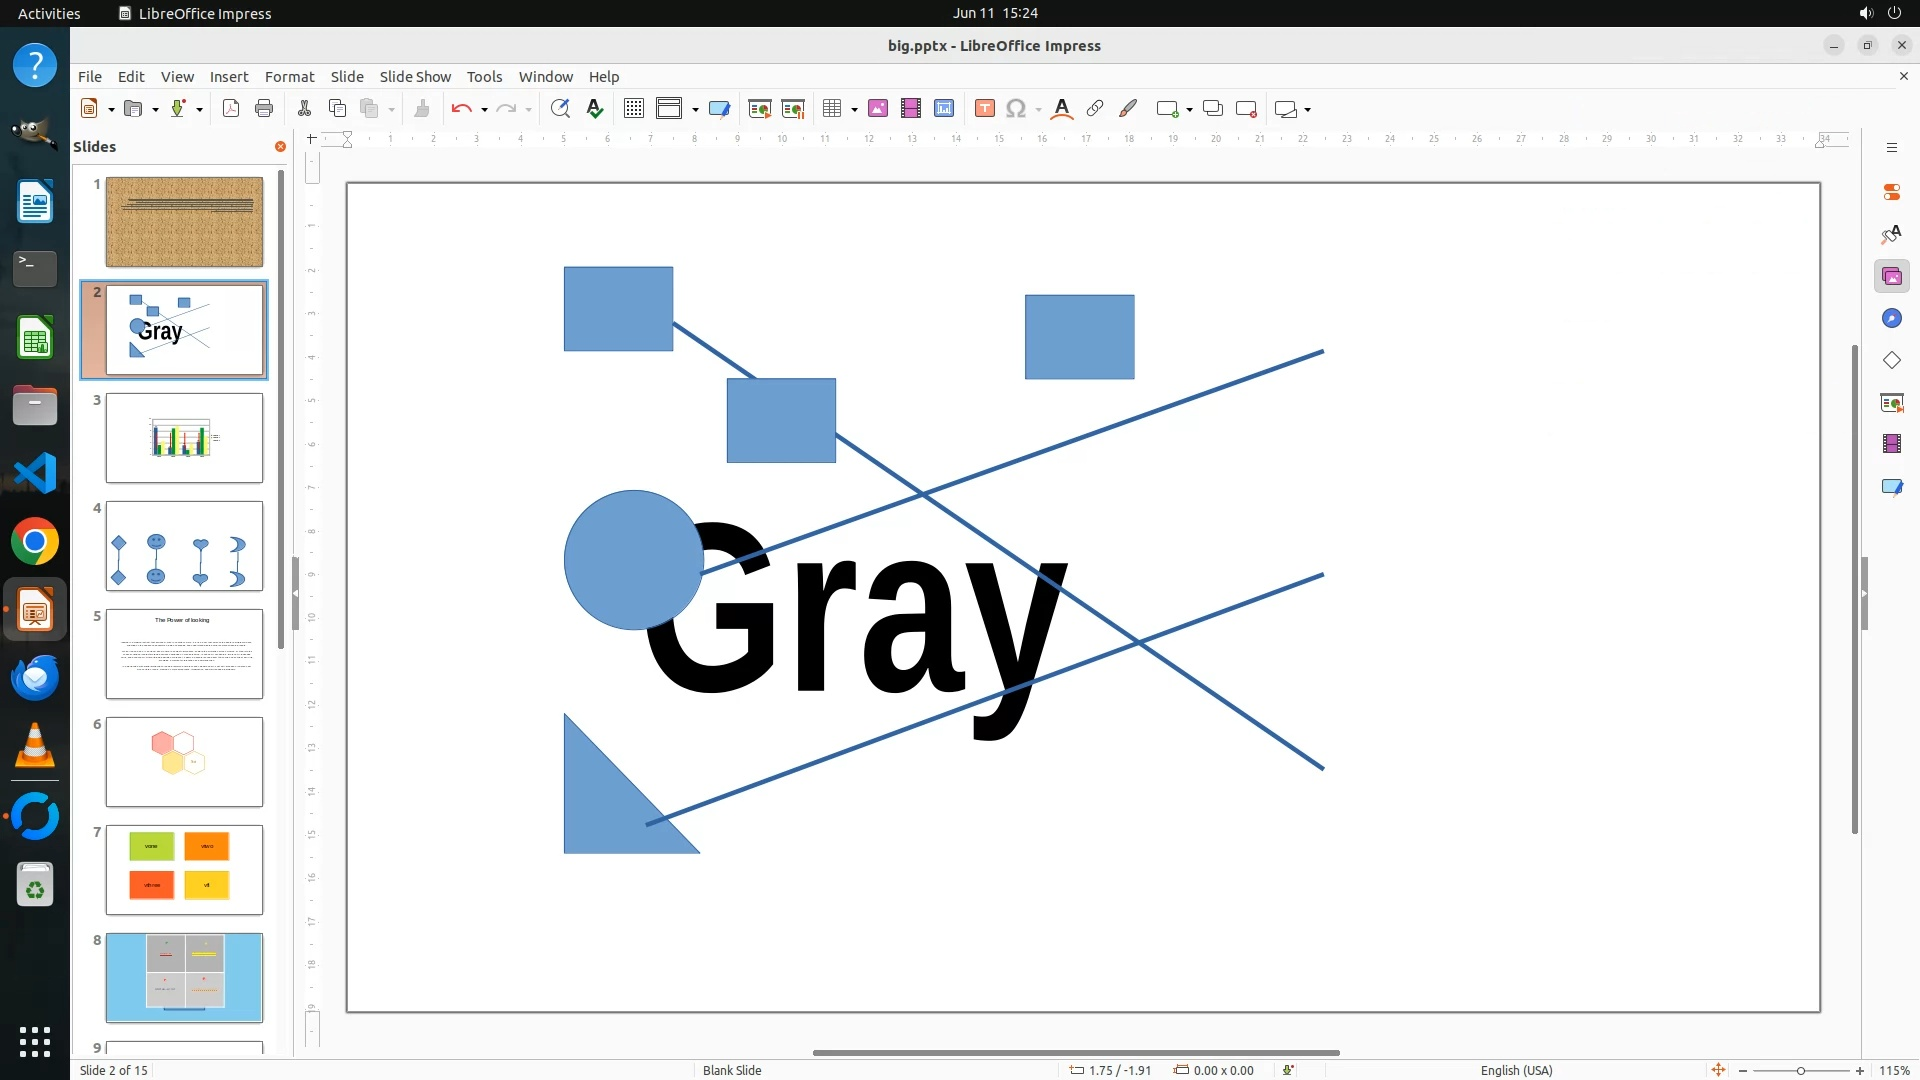Open the Navigator sidebar panel icon
This screenshot has width=1920, height=1080.
[x=1891, y=318]
